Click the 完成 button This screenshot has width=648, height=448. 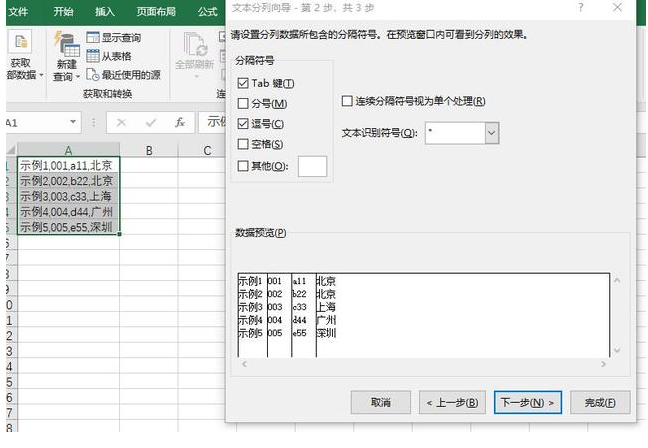(x=600, y=402)
